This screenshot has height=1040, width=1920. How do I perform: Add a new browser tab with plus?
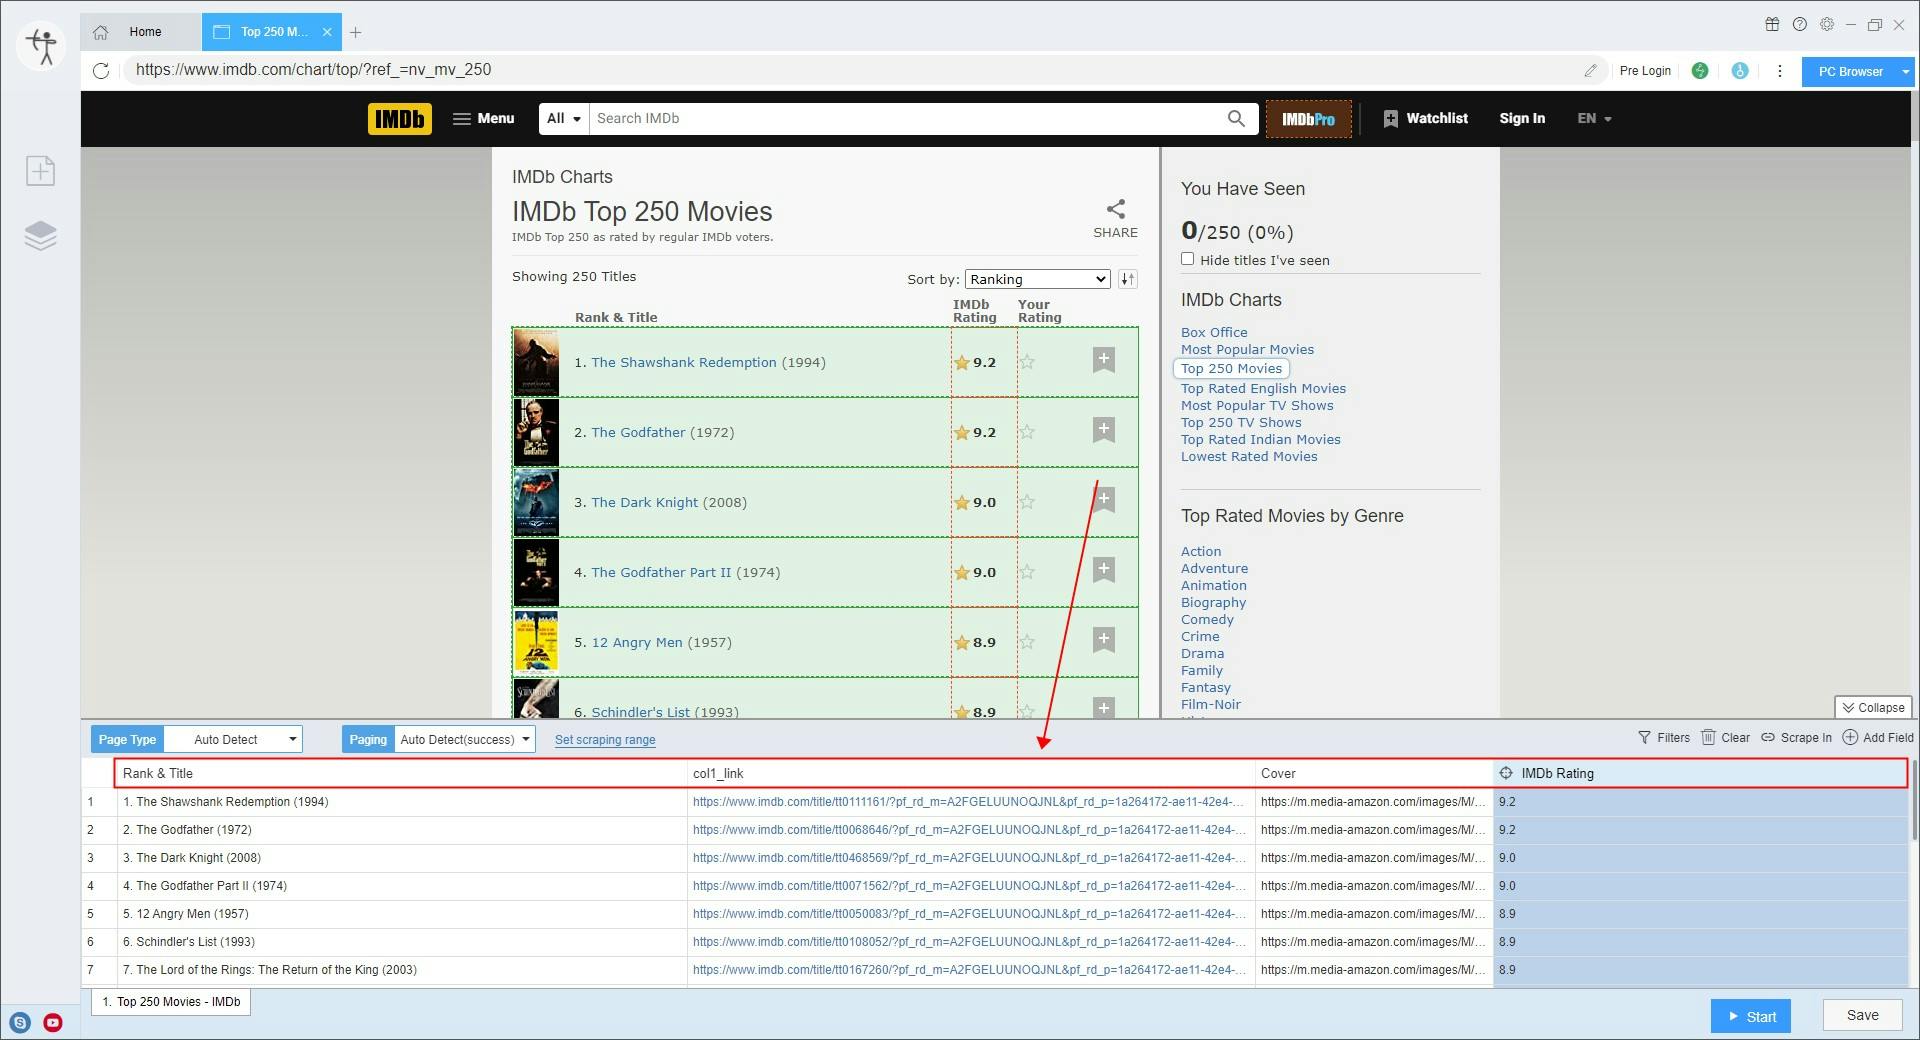coord(355,32)
